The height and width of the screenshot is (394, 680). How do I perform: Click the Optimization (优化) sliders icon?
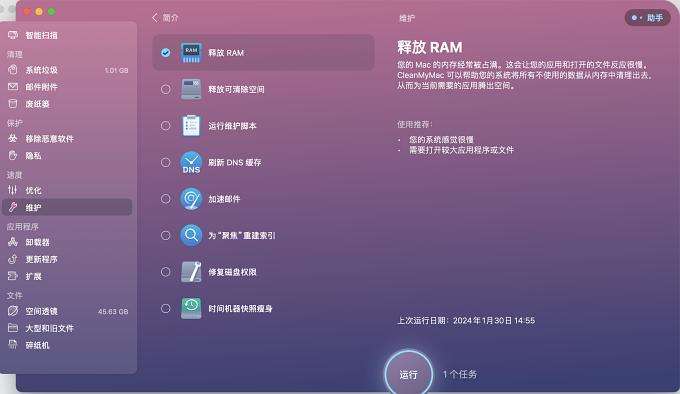pyautogui.click(x=13, y=190)
